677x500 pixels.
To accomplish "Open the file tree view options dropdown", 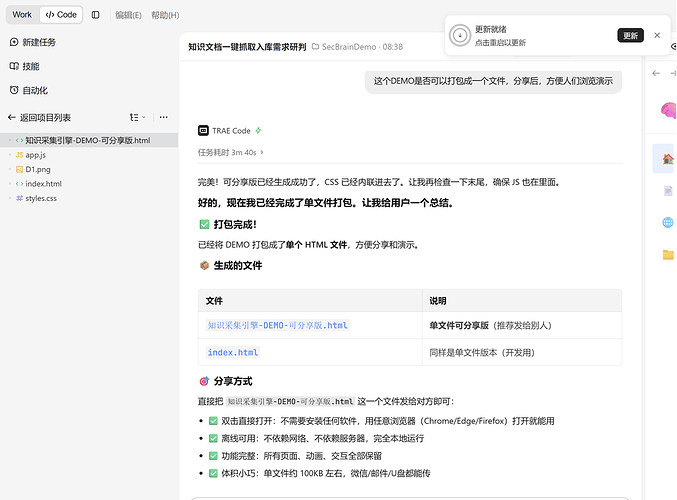I will tap(138, 117).
